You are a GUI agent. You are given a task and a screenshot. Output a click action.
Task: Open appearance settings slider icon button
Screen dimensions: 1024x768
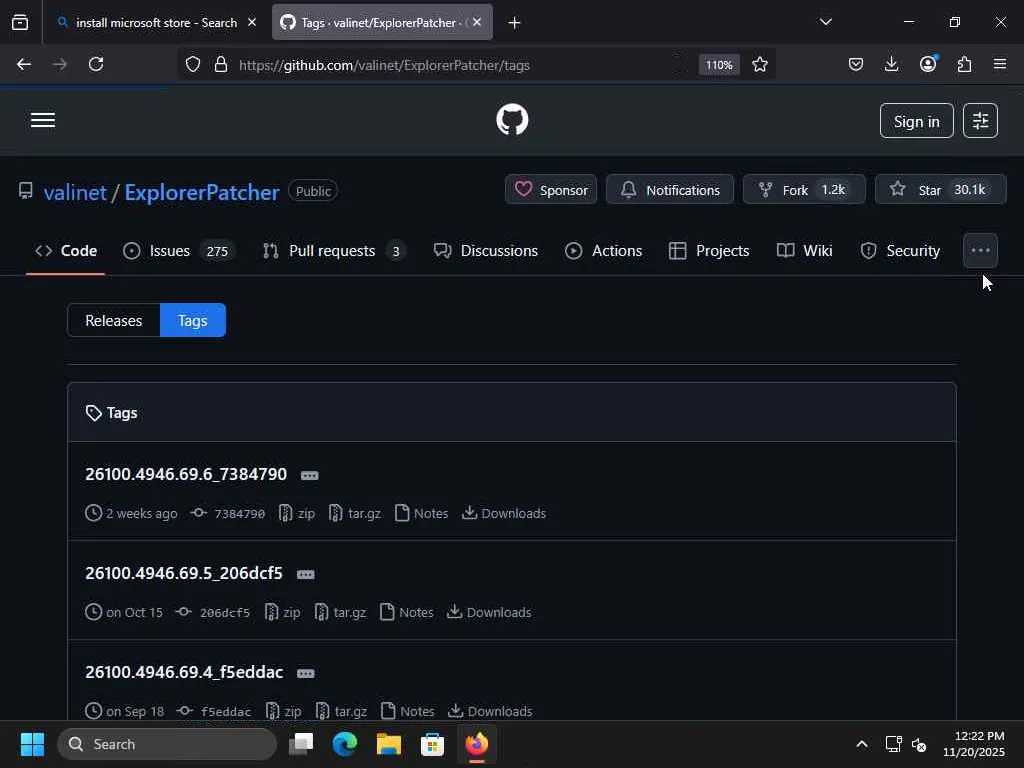point(980,121)
